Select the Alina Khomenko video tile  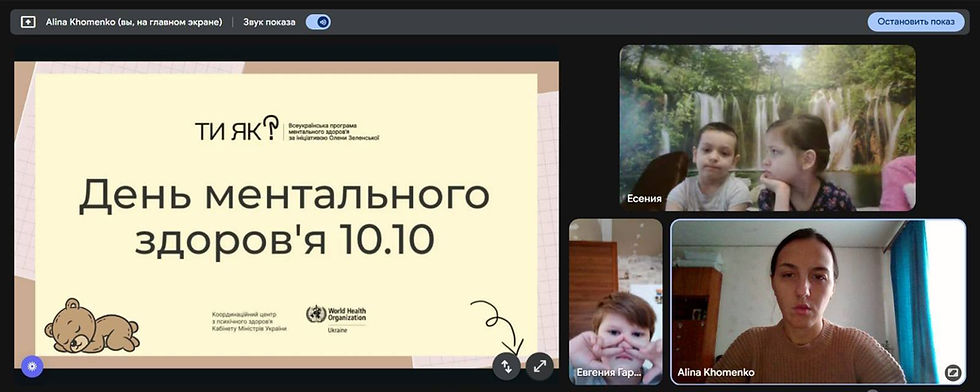(818, 301)
